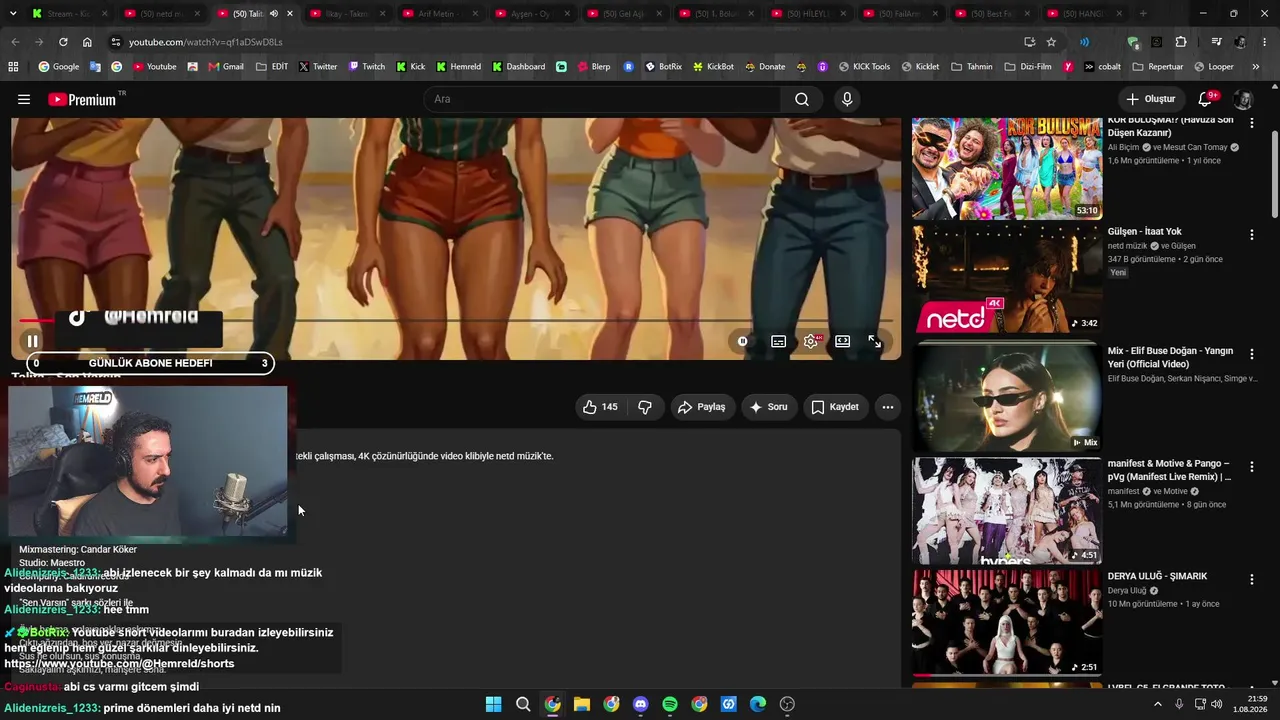Image resolution: width=1280 pixels, height=720 pixels.
Task: Open manifest & Motive & Pango video title
Action: [x=1169, y=470]
